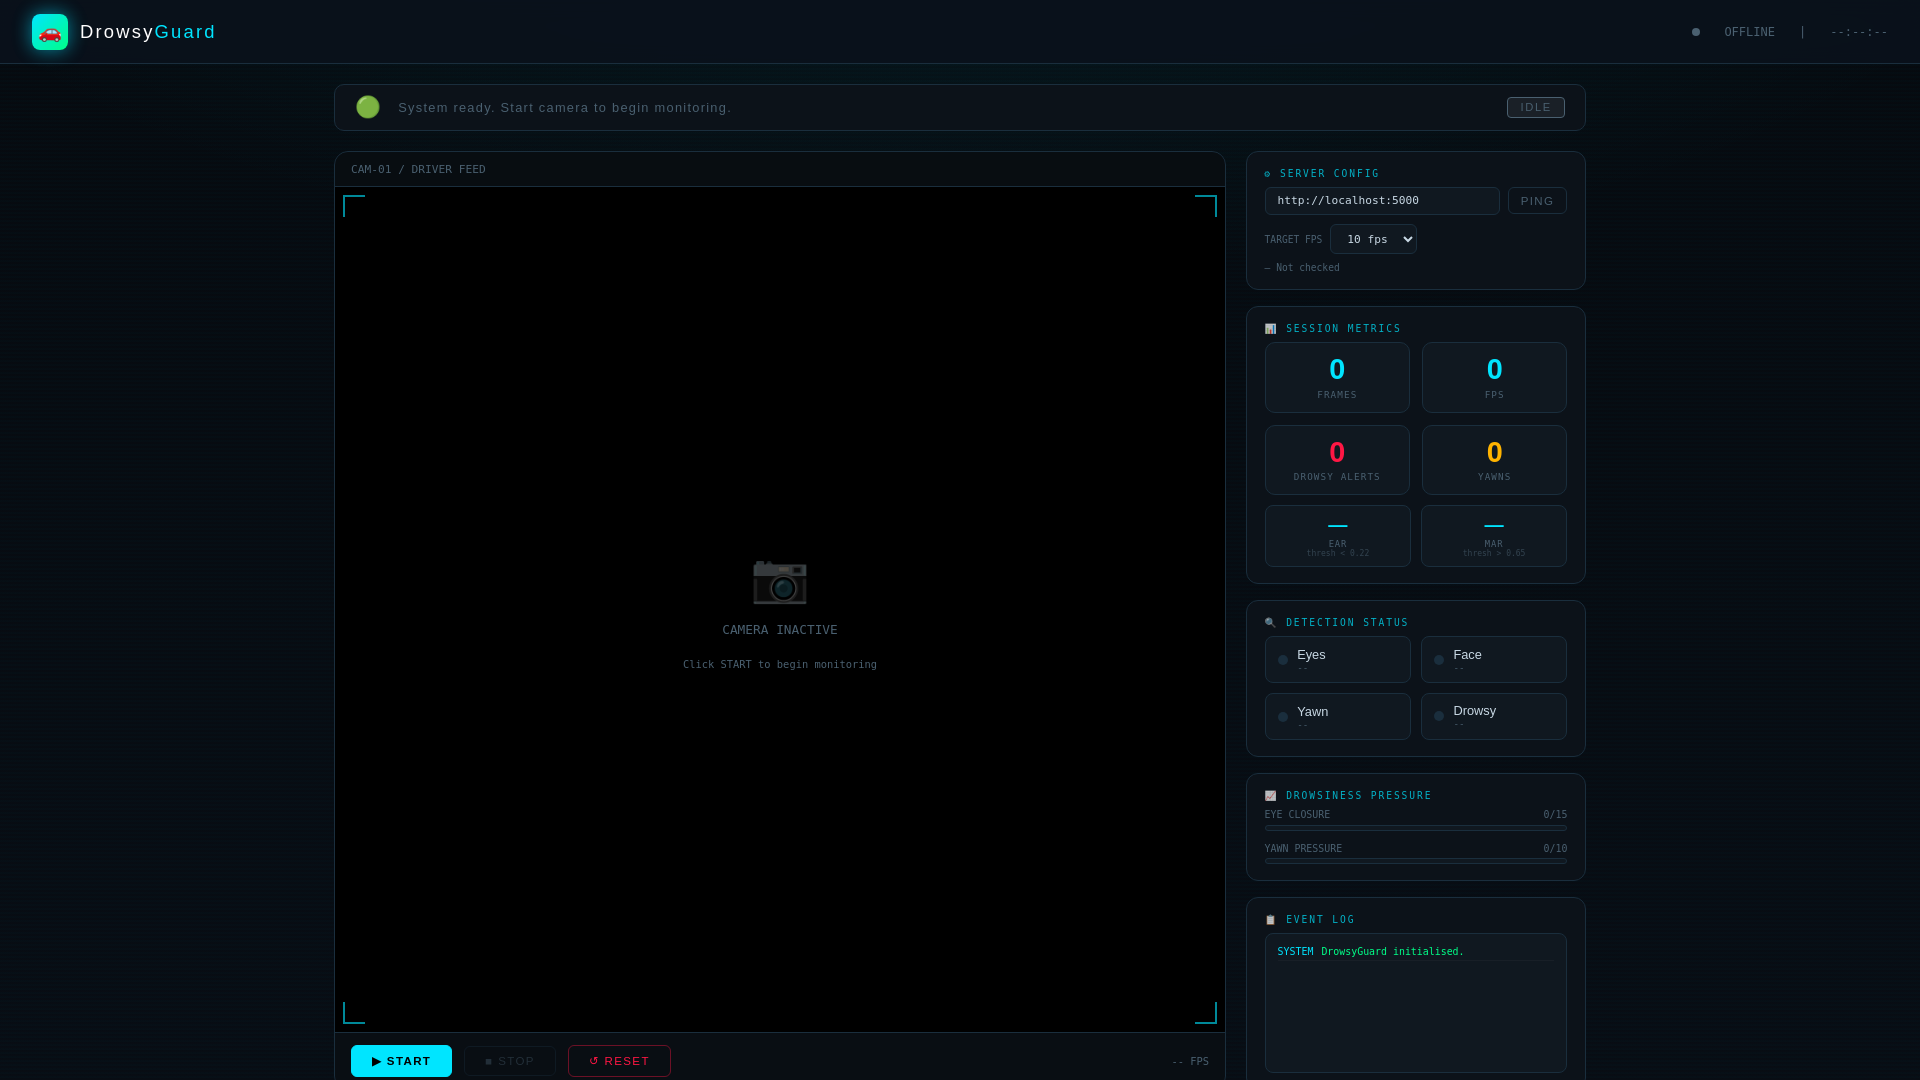Click the Drowsy detection status card

tap(1494, 717)
